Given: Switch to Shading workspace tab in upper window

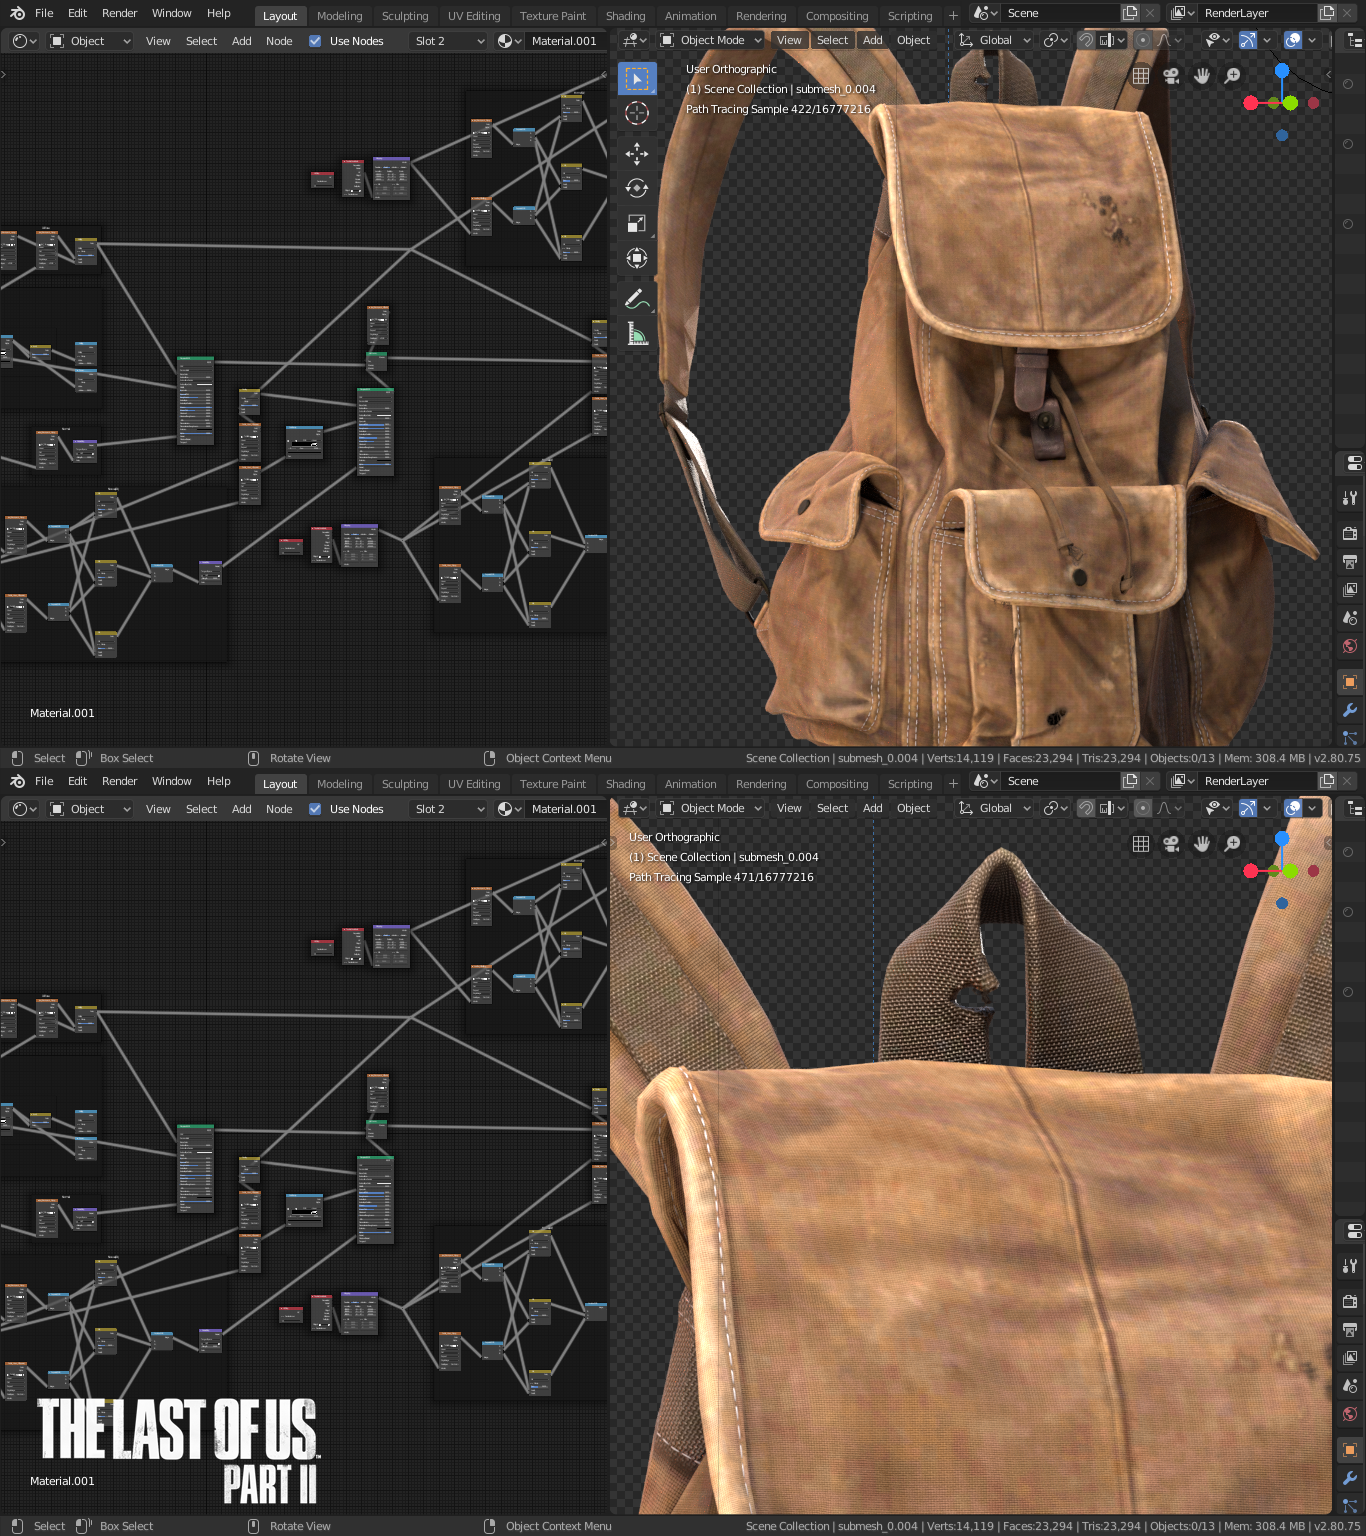Looking at the screenshot, I should pos(626,16).
